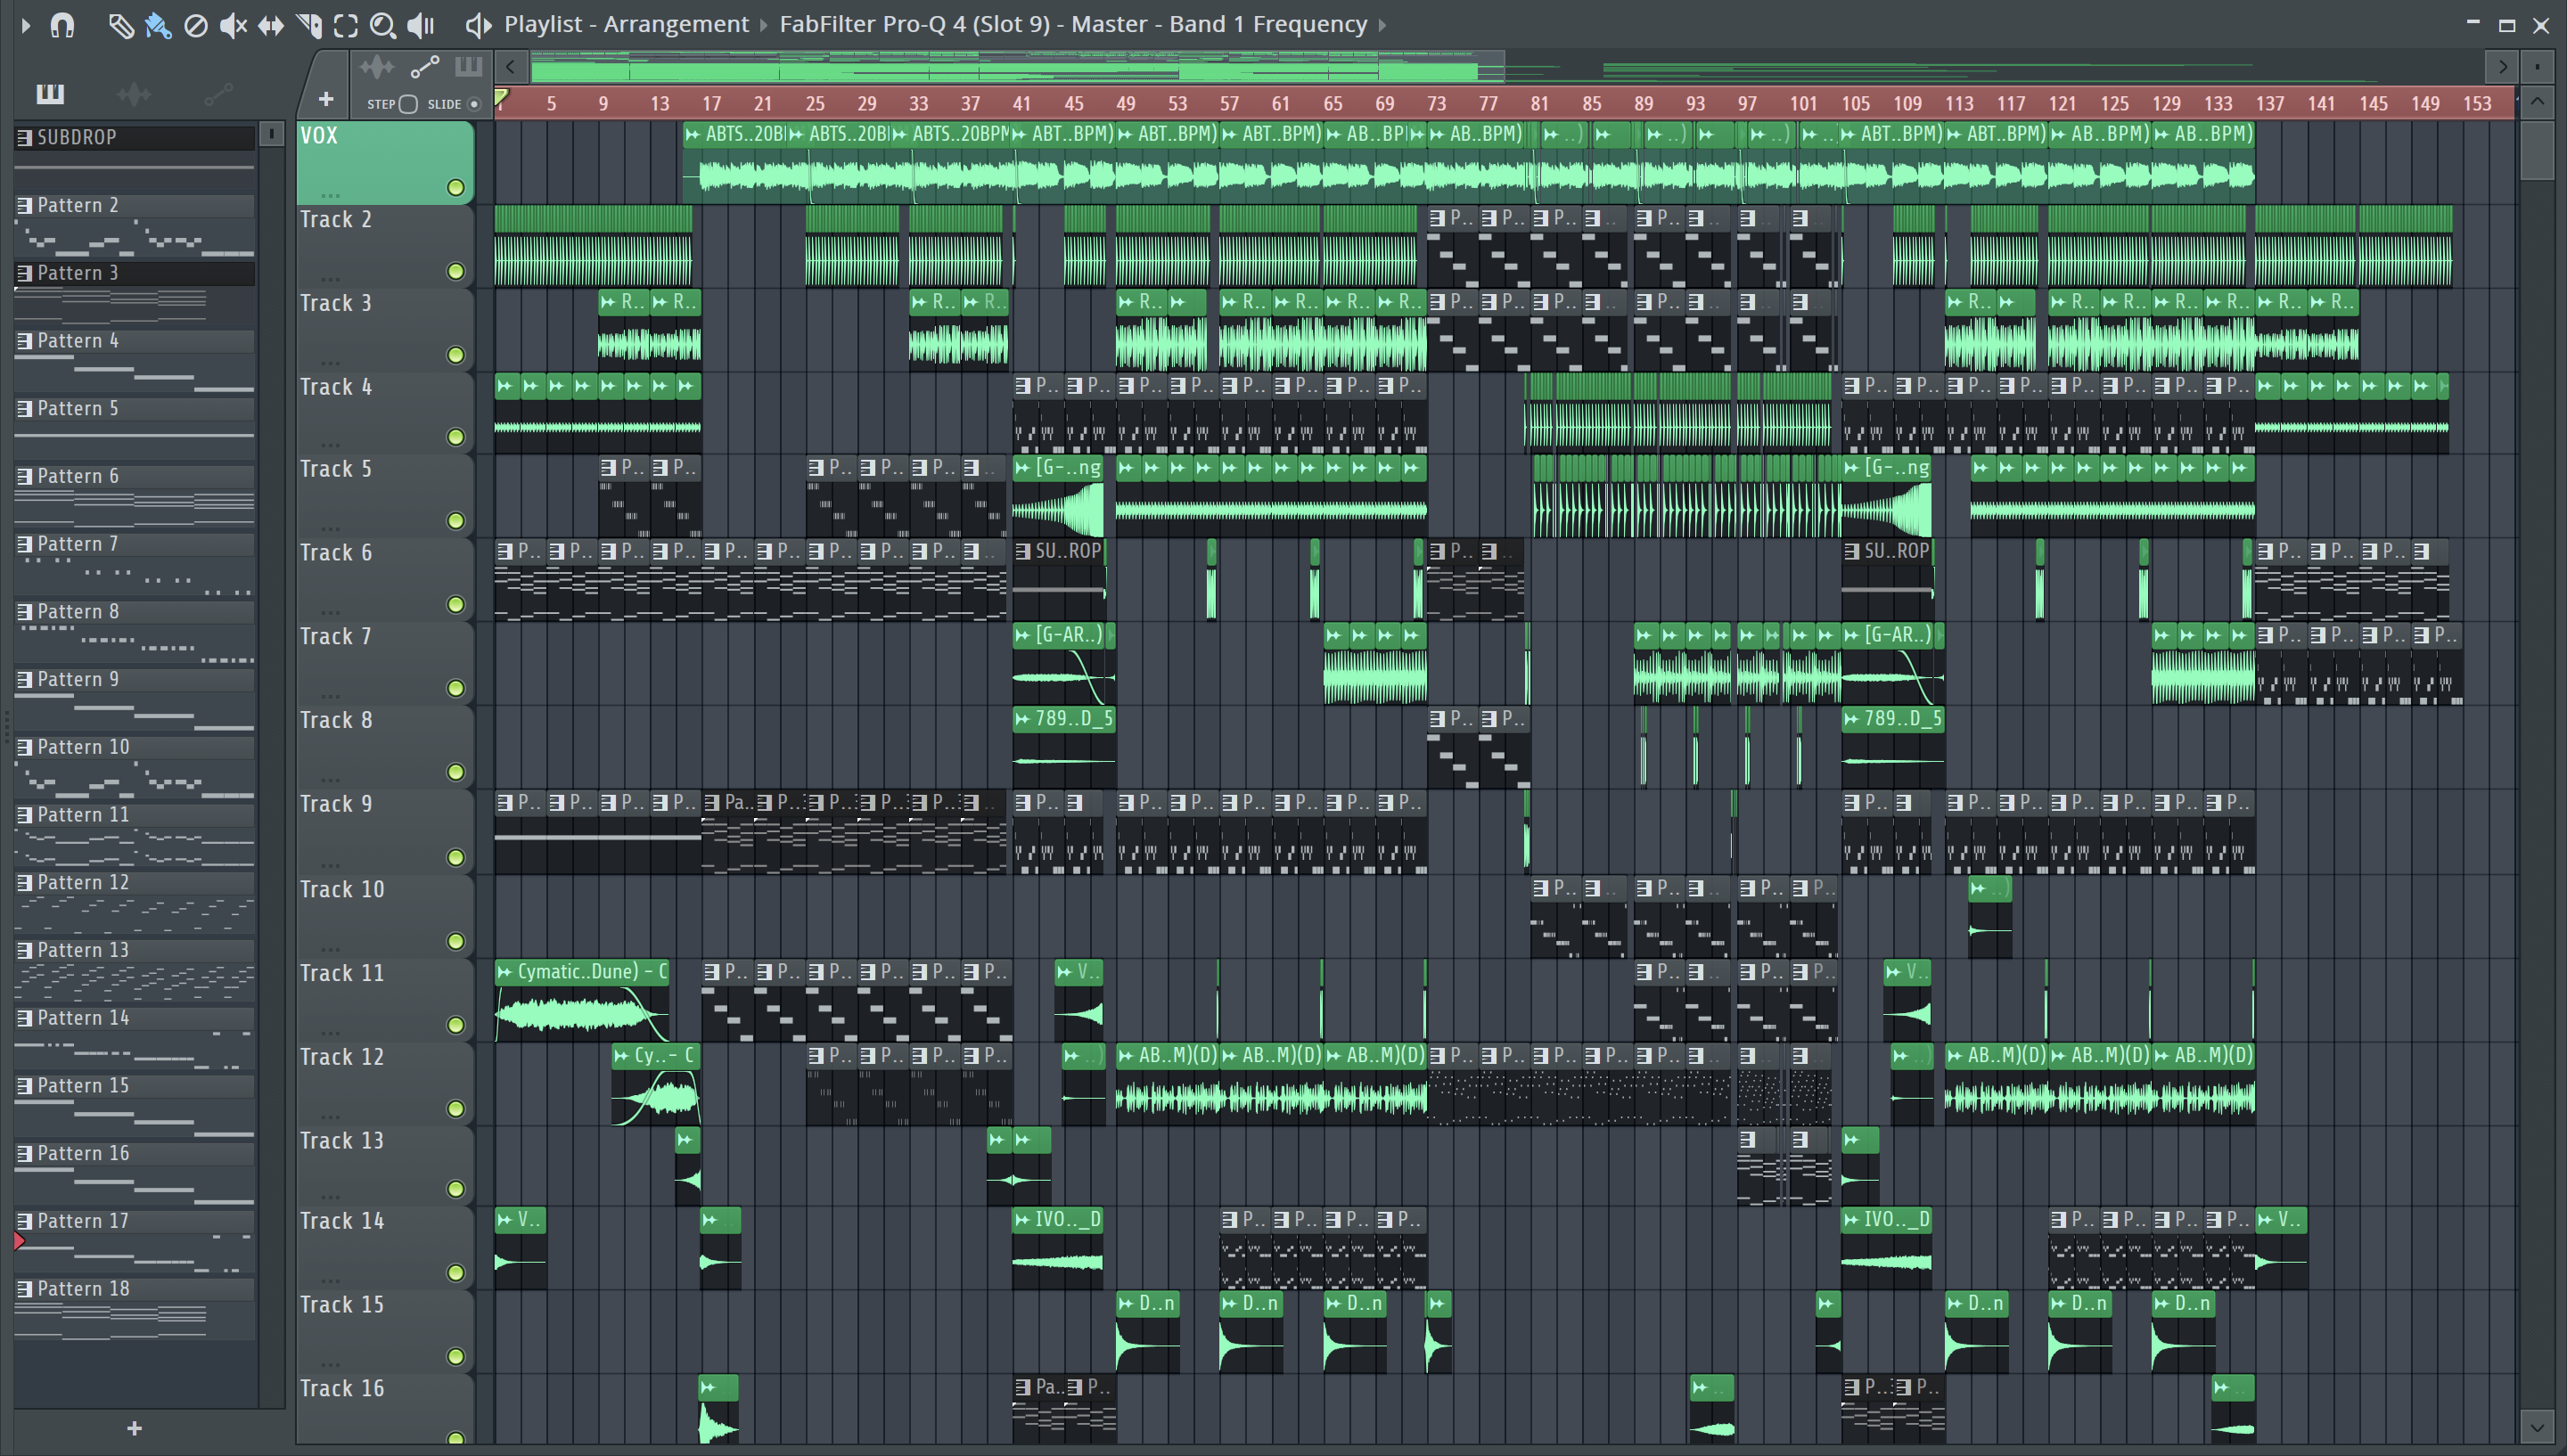
Task: Open Cymatic..Dune clip menu on Track 11
Action: (505, 971)
